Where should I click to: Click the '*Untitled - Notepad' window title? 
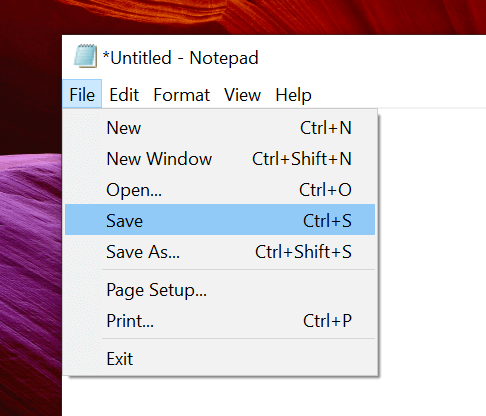click(180, 58)
